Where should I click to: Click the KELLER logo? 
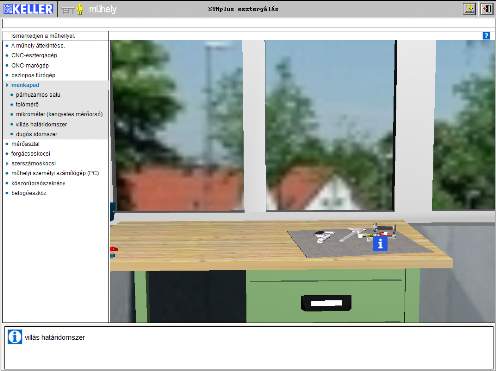pos(28,9)
